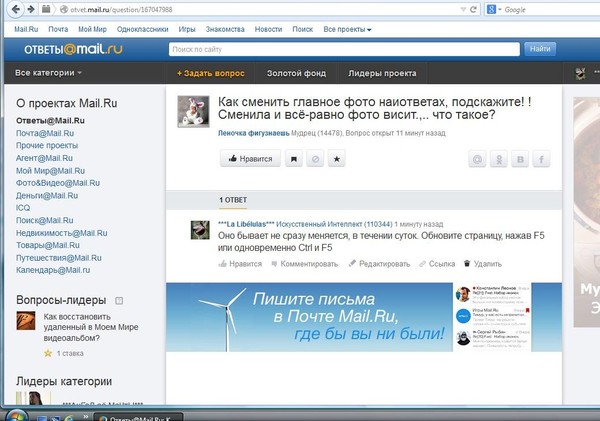Open the Задать вопрос menu item
This screenshot has height=421, width=600.
click(x=210, y=73)
